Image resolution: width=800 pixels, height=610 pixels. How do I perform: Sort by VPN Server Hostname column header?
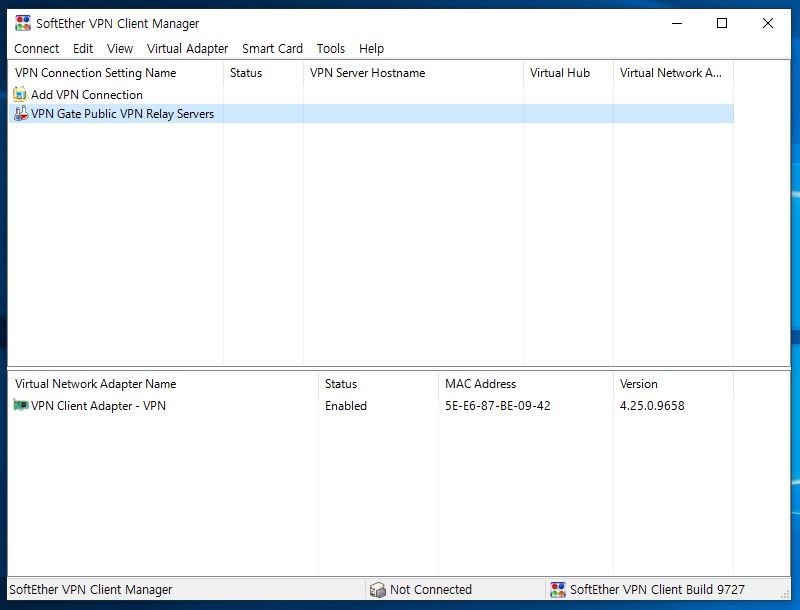pyautogui.click(x=413, y=73)
